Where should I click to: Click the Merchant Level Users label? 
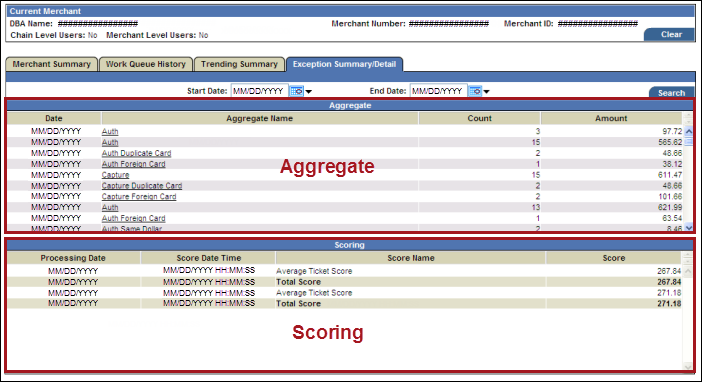[x=151, y=35]
